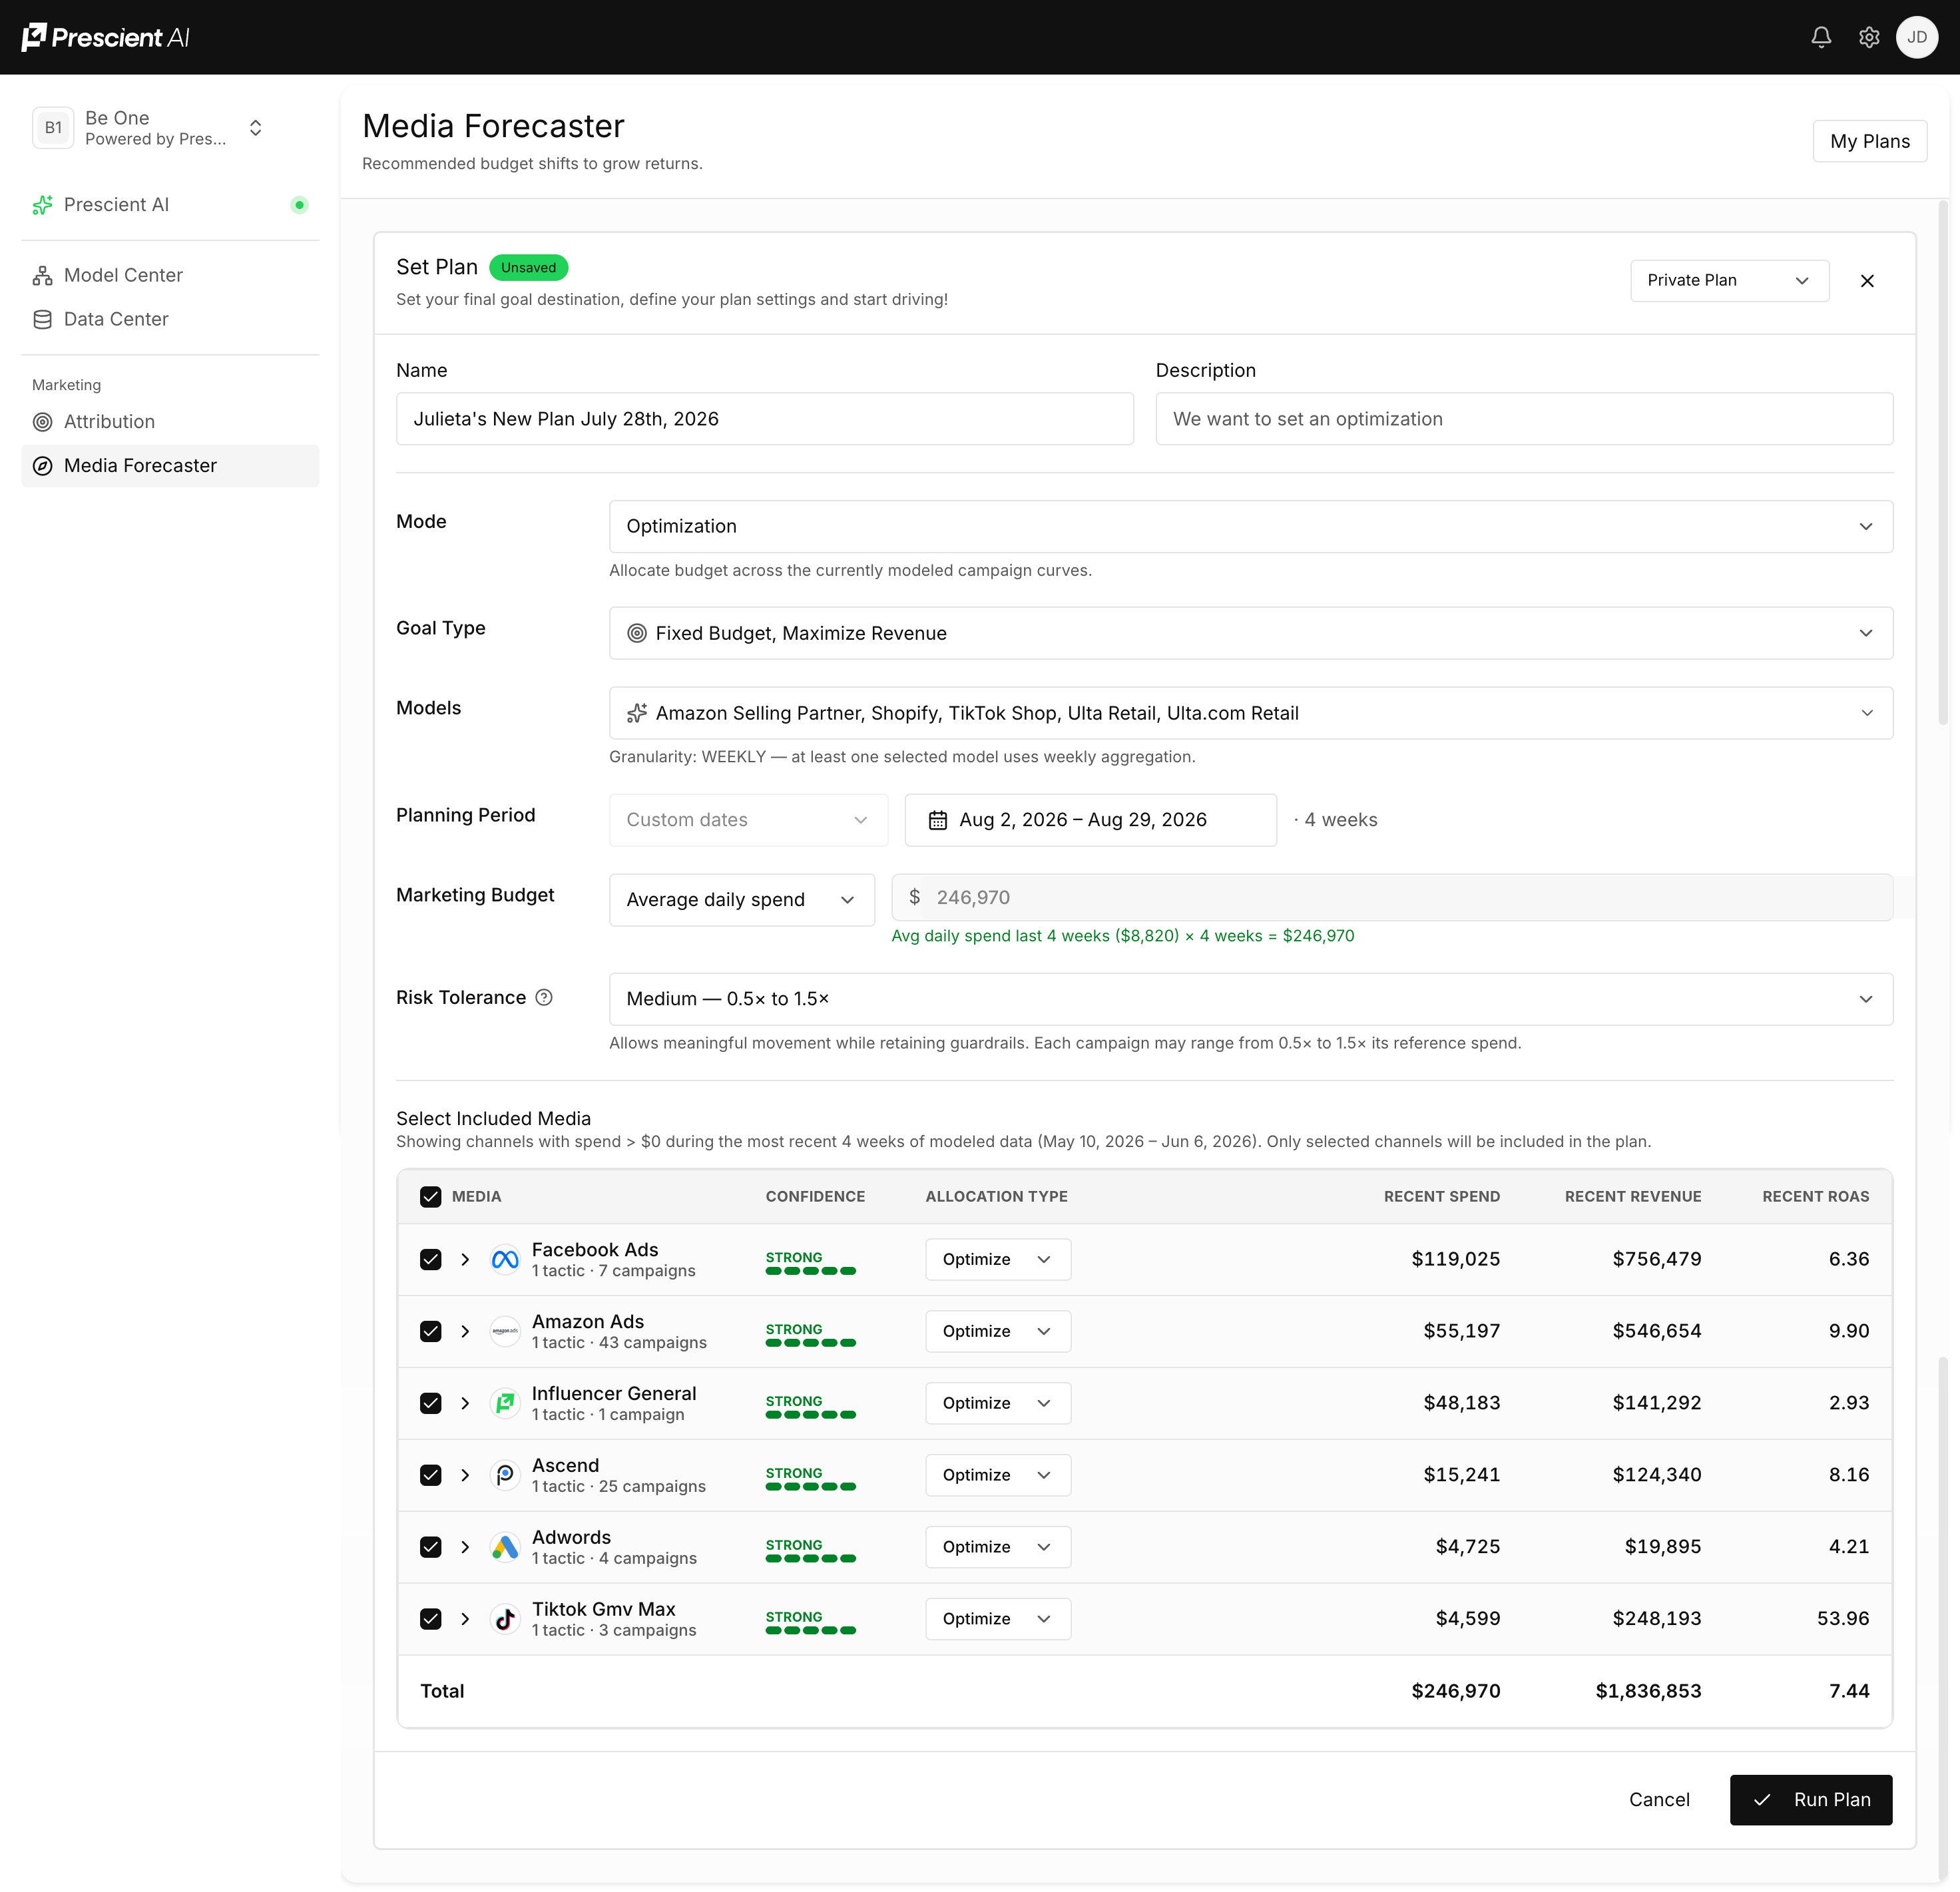This screenshot has width=1960, height=1892.
Task: Click the Risk Tolerance help icon
Action: [544, 997]
